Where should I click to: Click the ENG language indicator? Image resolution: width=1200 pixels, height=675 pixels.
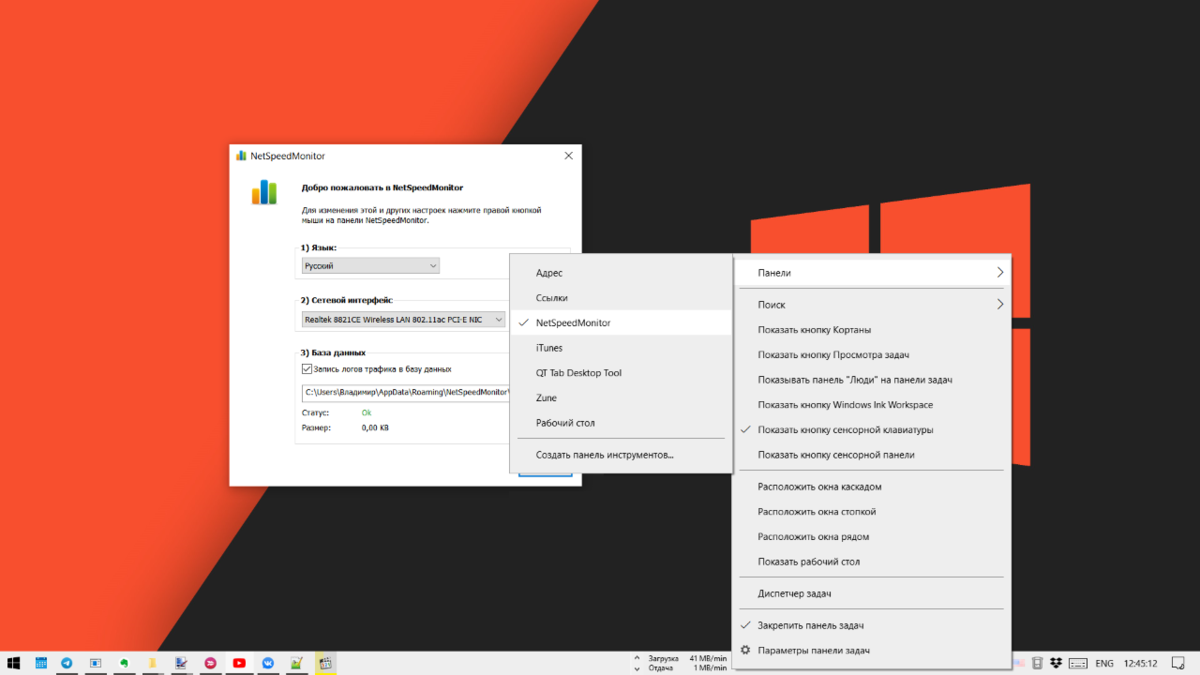pyautogui.click(x=1104, y=663)
